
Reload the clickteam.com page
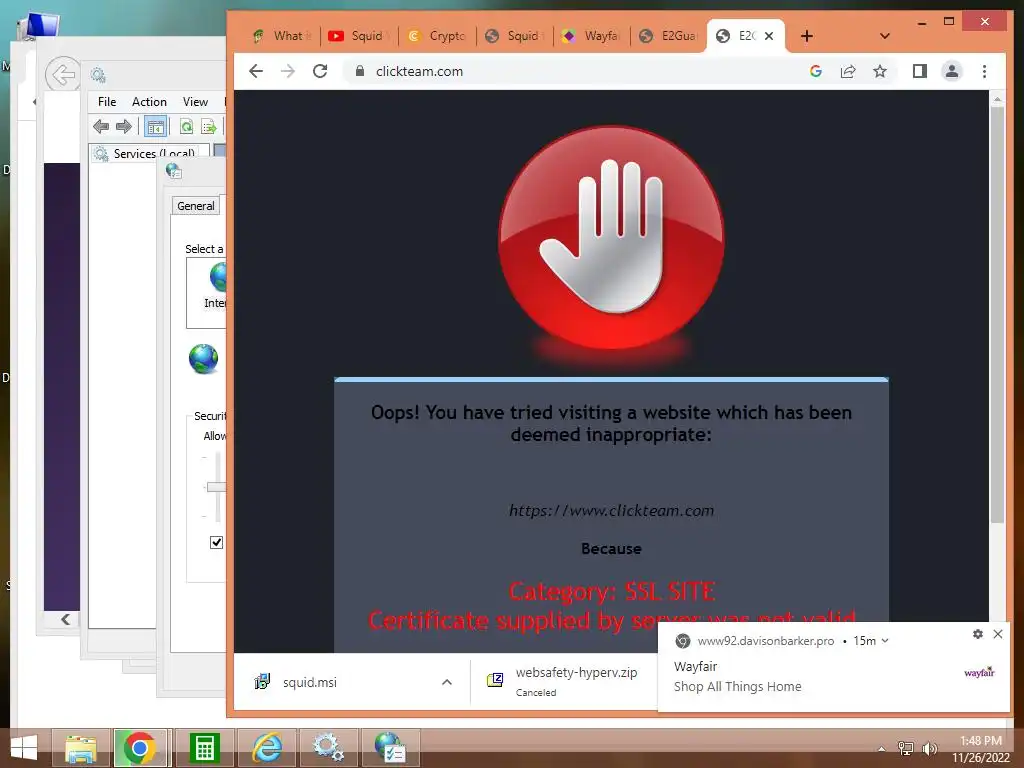coord(320,71)
